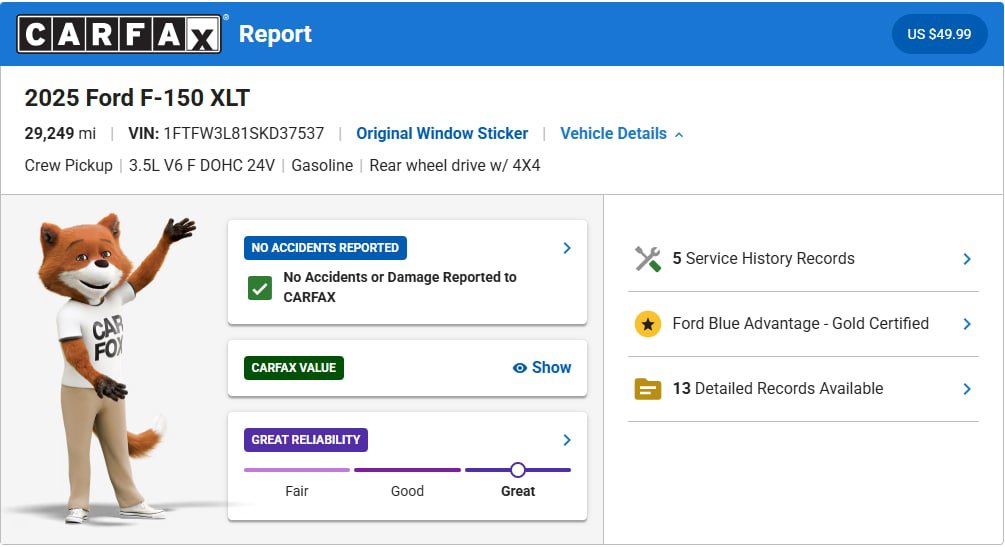Click the 'Good' reliability label
This screenshot has width=1005, height=547.
[408, 491]
